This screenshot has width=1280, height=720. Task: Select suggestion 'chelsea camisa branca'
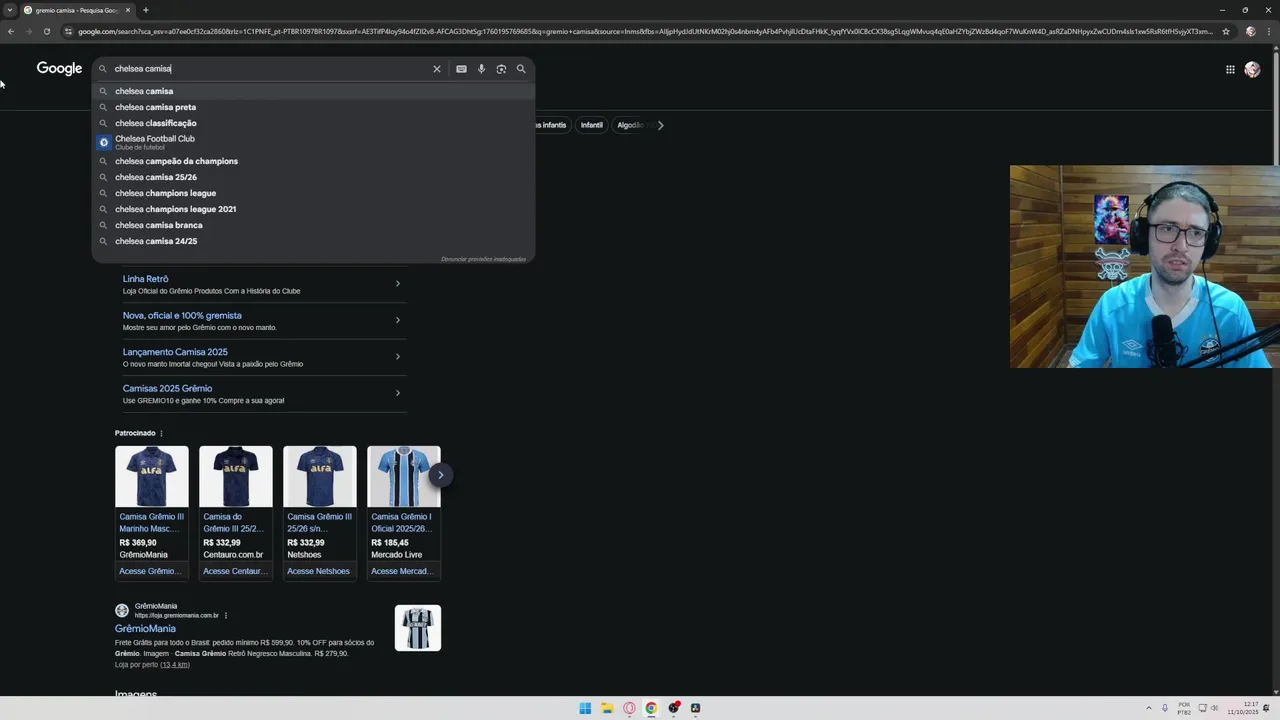coord(313,225)
